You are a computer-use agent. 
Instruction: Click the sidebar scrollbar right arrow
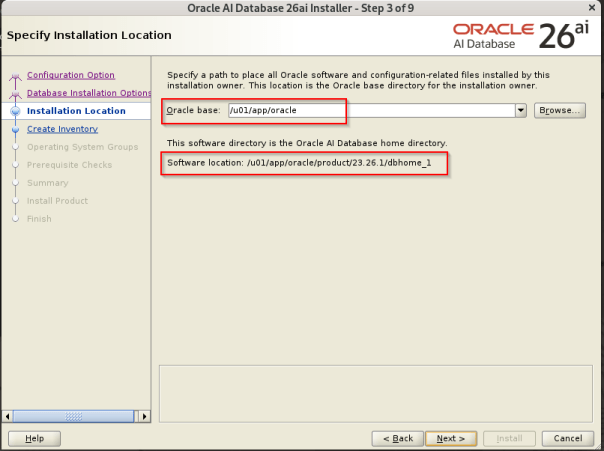pyautogui.click(x=143, y=416)
